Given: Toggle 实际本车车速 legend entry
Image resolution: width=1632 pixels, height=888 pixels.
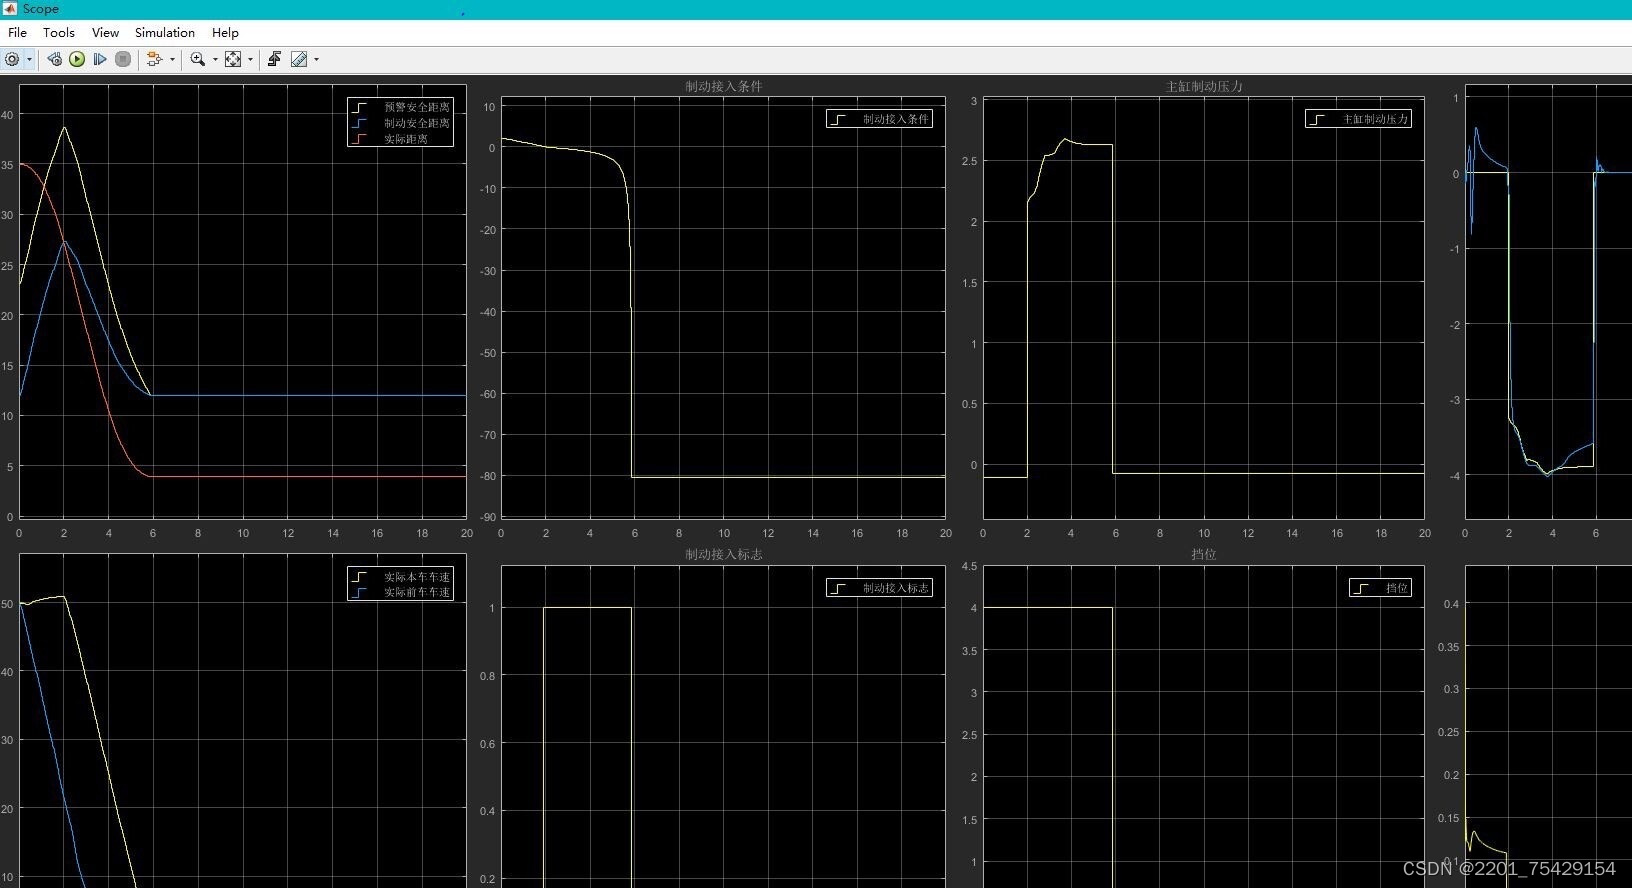Looking at the screenshot, I should (401, 577).
